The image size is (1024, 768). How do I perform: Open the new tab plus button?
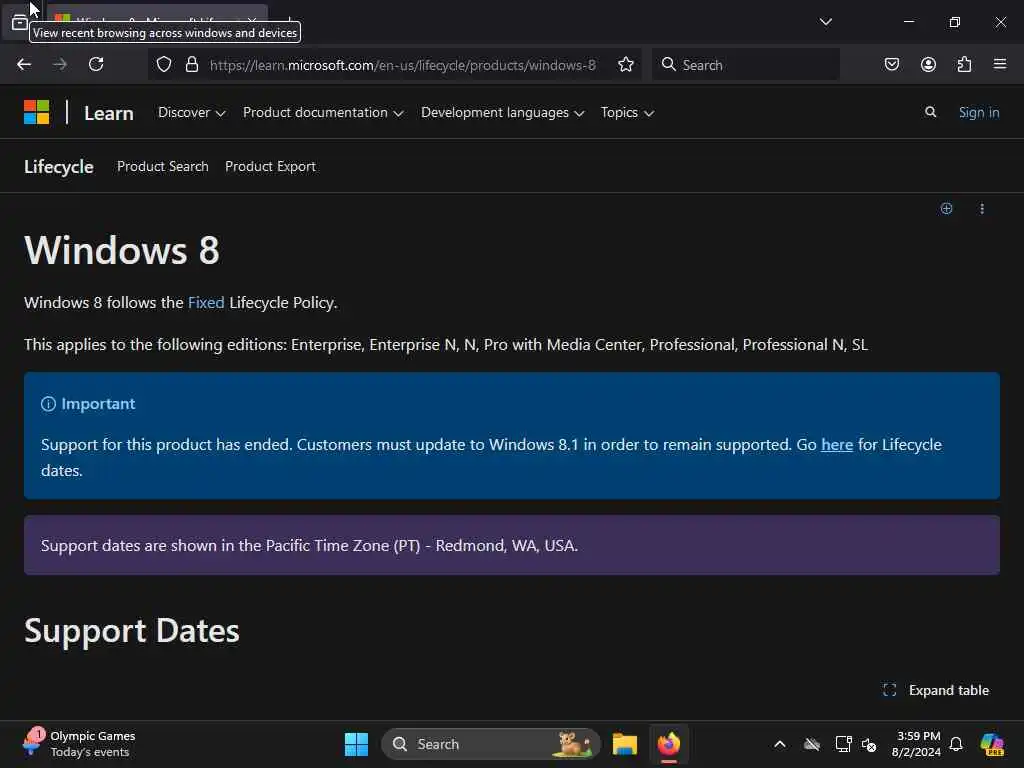(x=289, y=21)
